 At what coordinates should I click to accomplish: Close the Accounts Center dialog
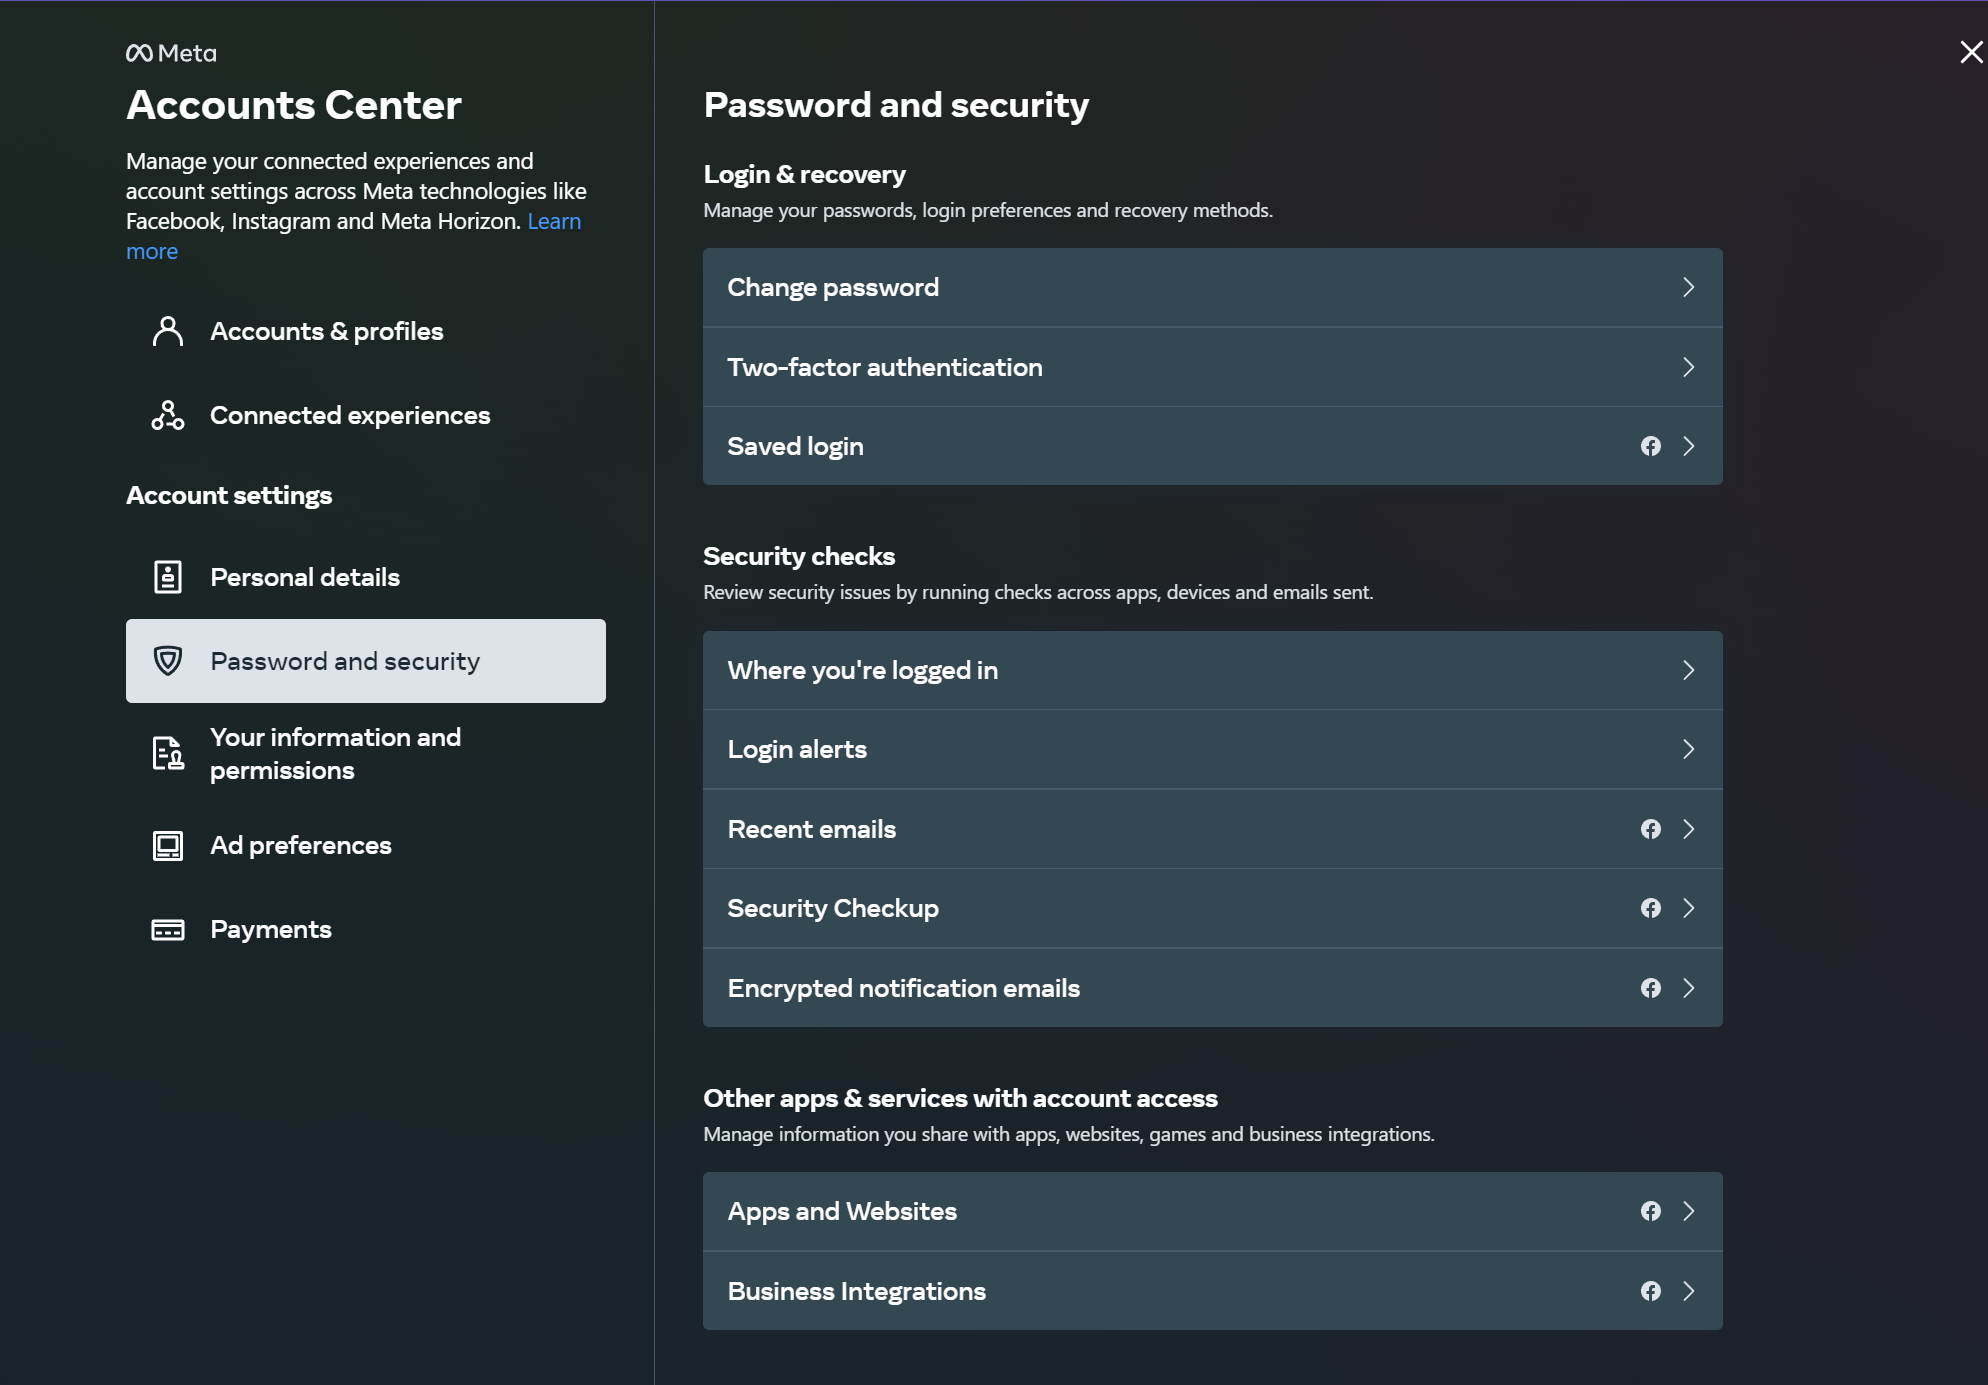point(1971,52)
